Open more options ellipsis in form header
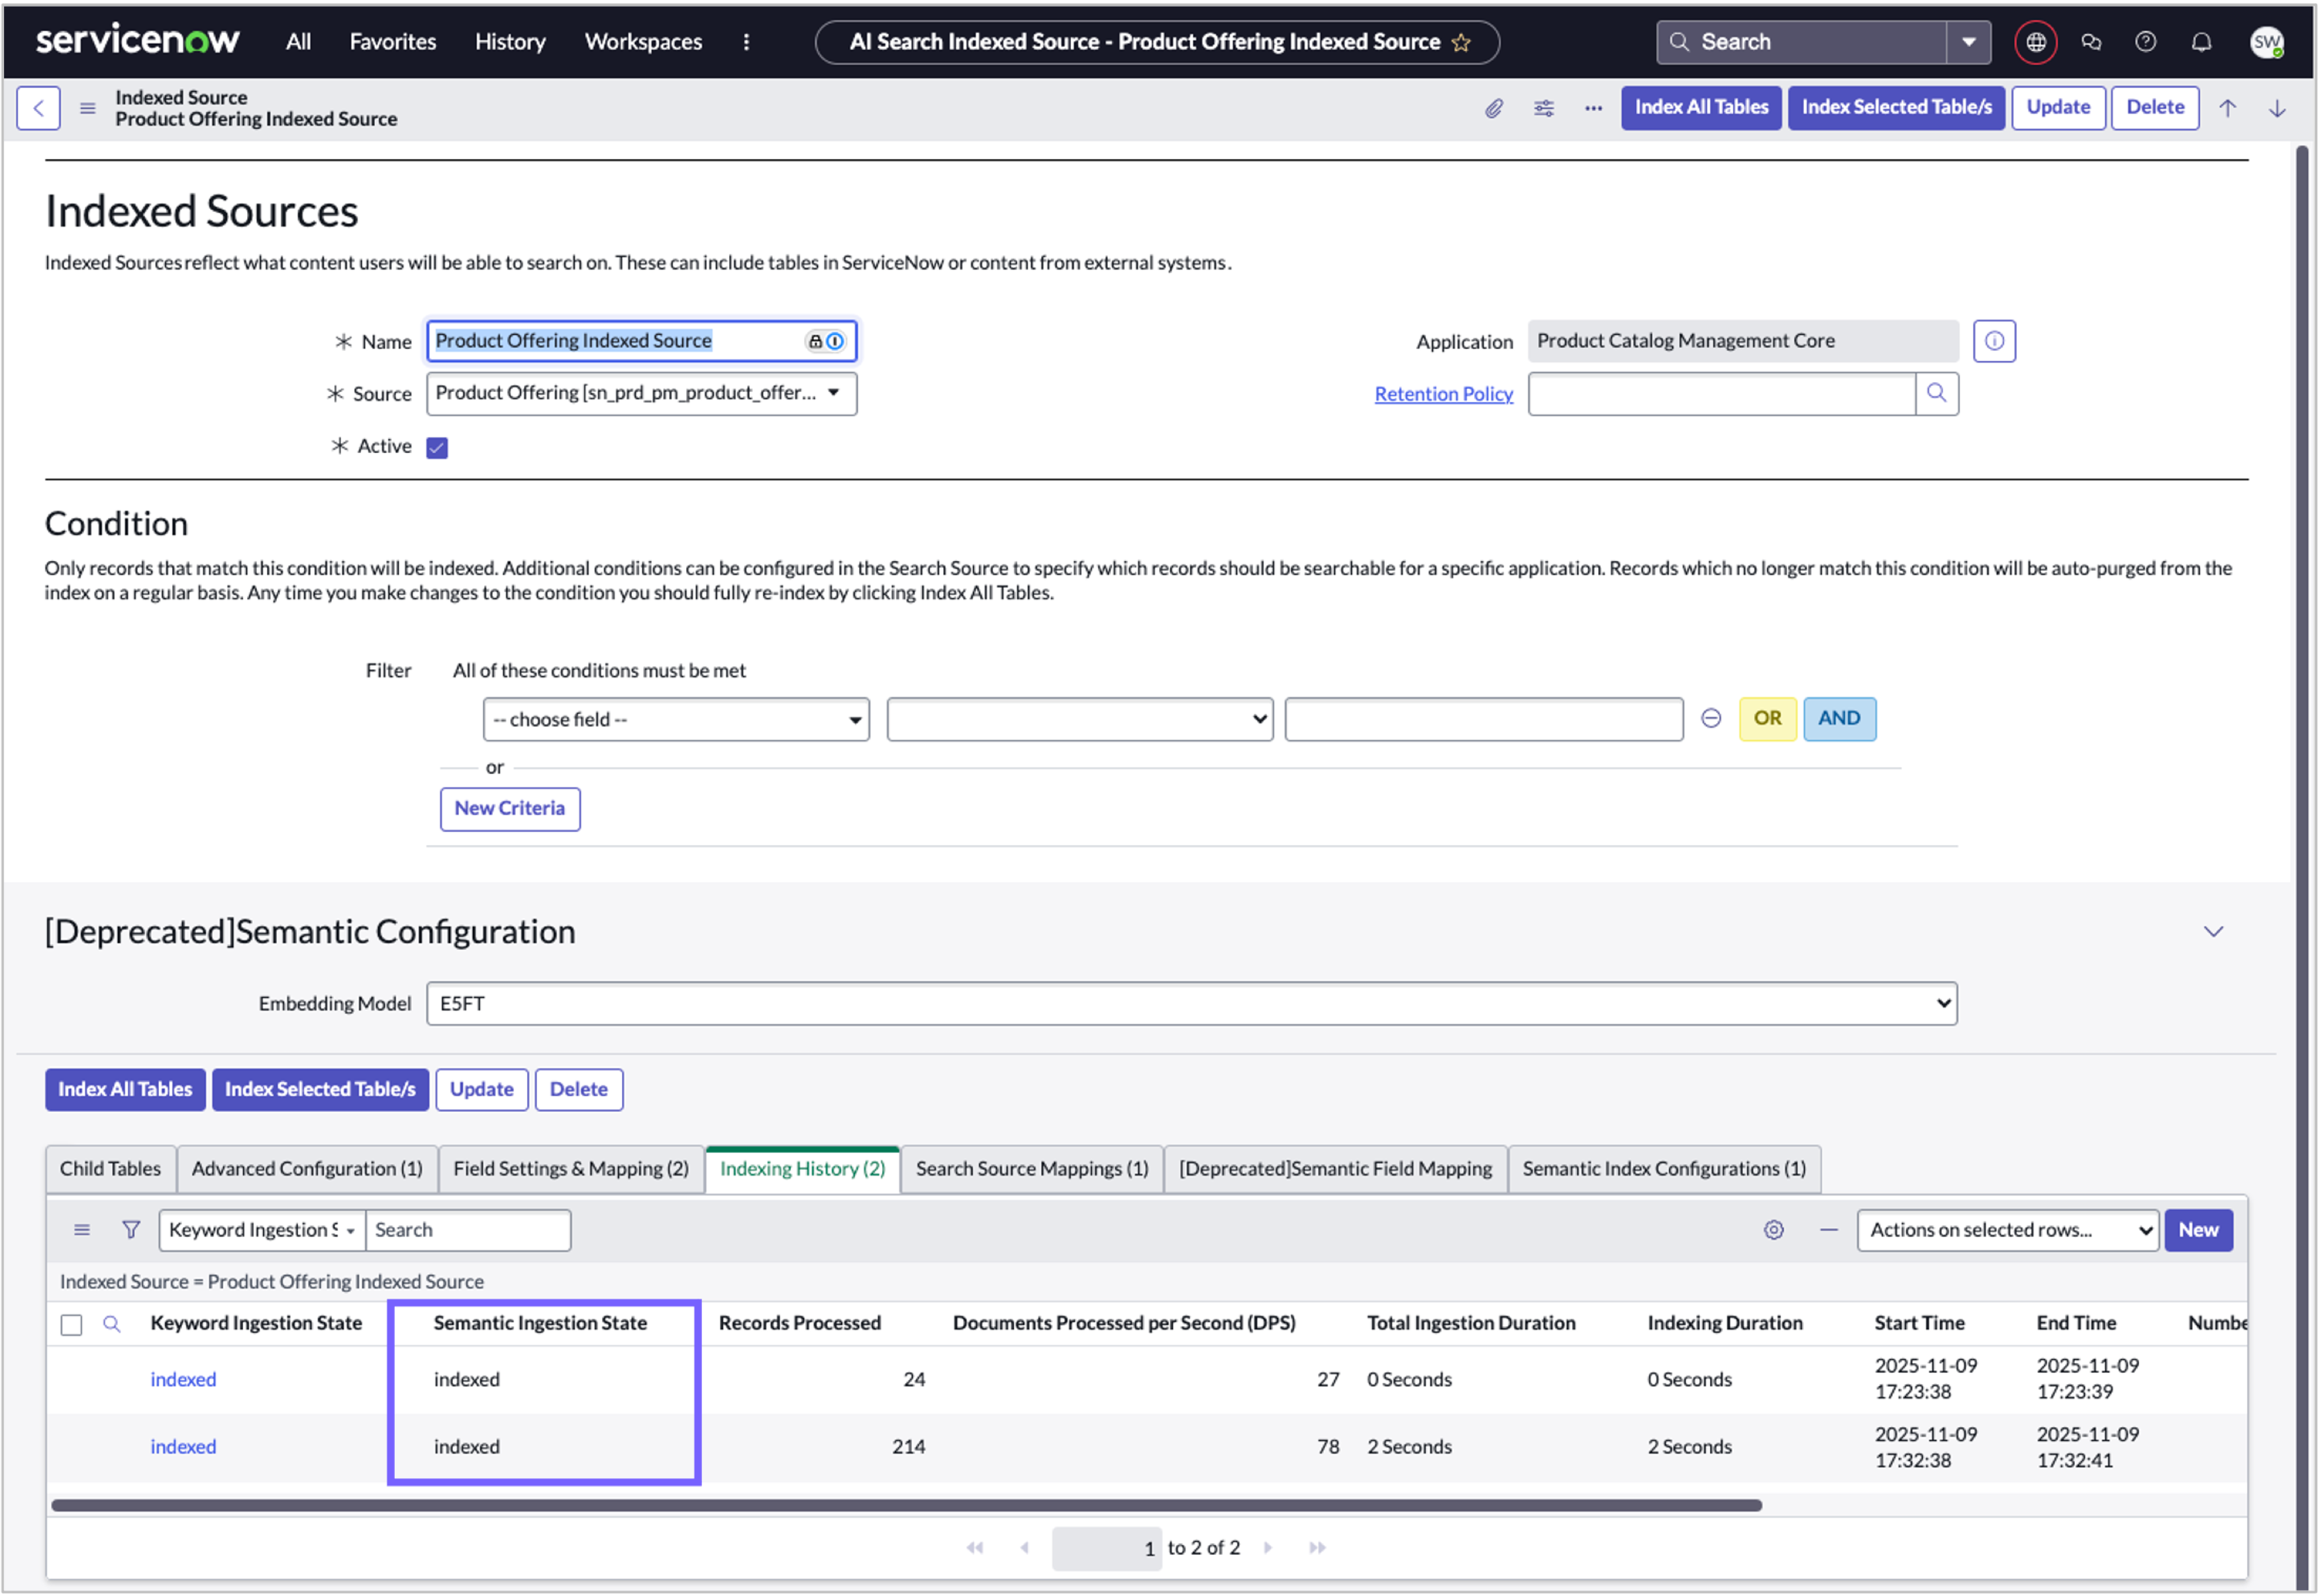The height and width of the screenshot is (1596, 2318). coord(1593,108)
